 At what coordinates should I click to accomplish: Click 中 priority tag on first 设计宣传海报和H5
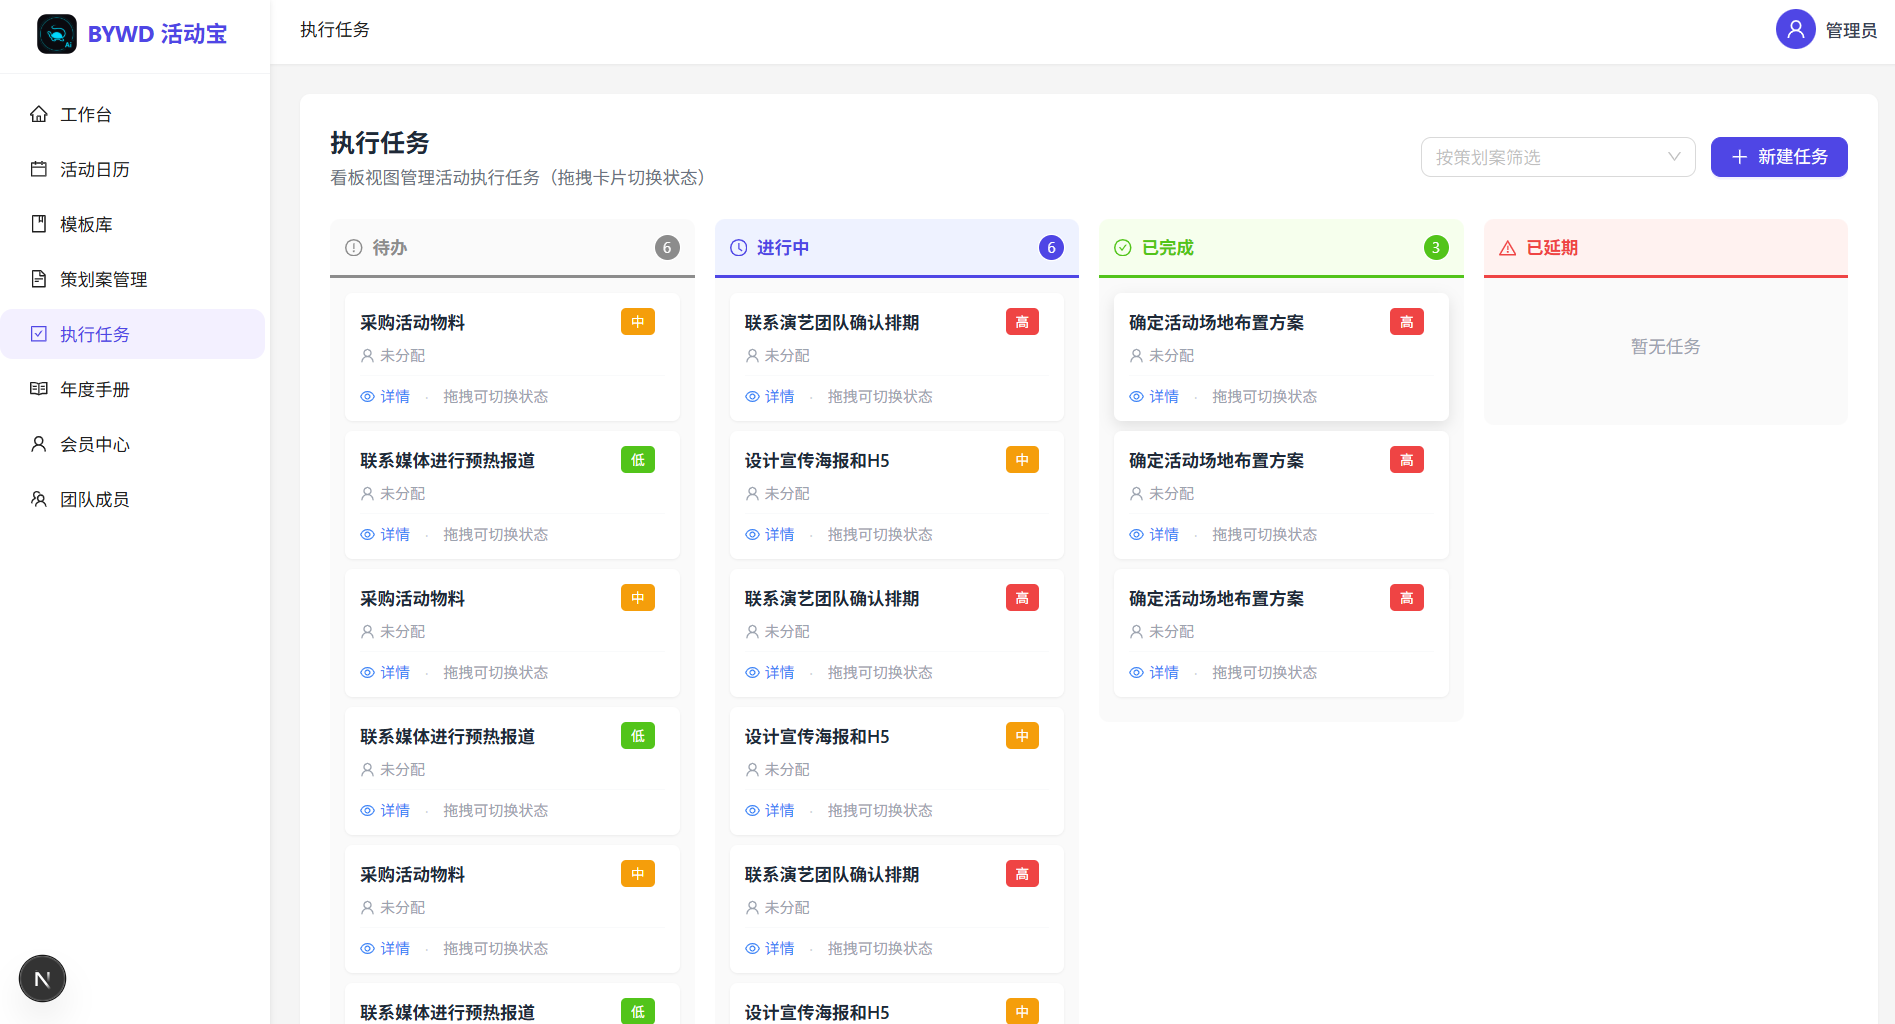[x=1022, y=460]
